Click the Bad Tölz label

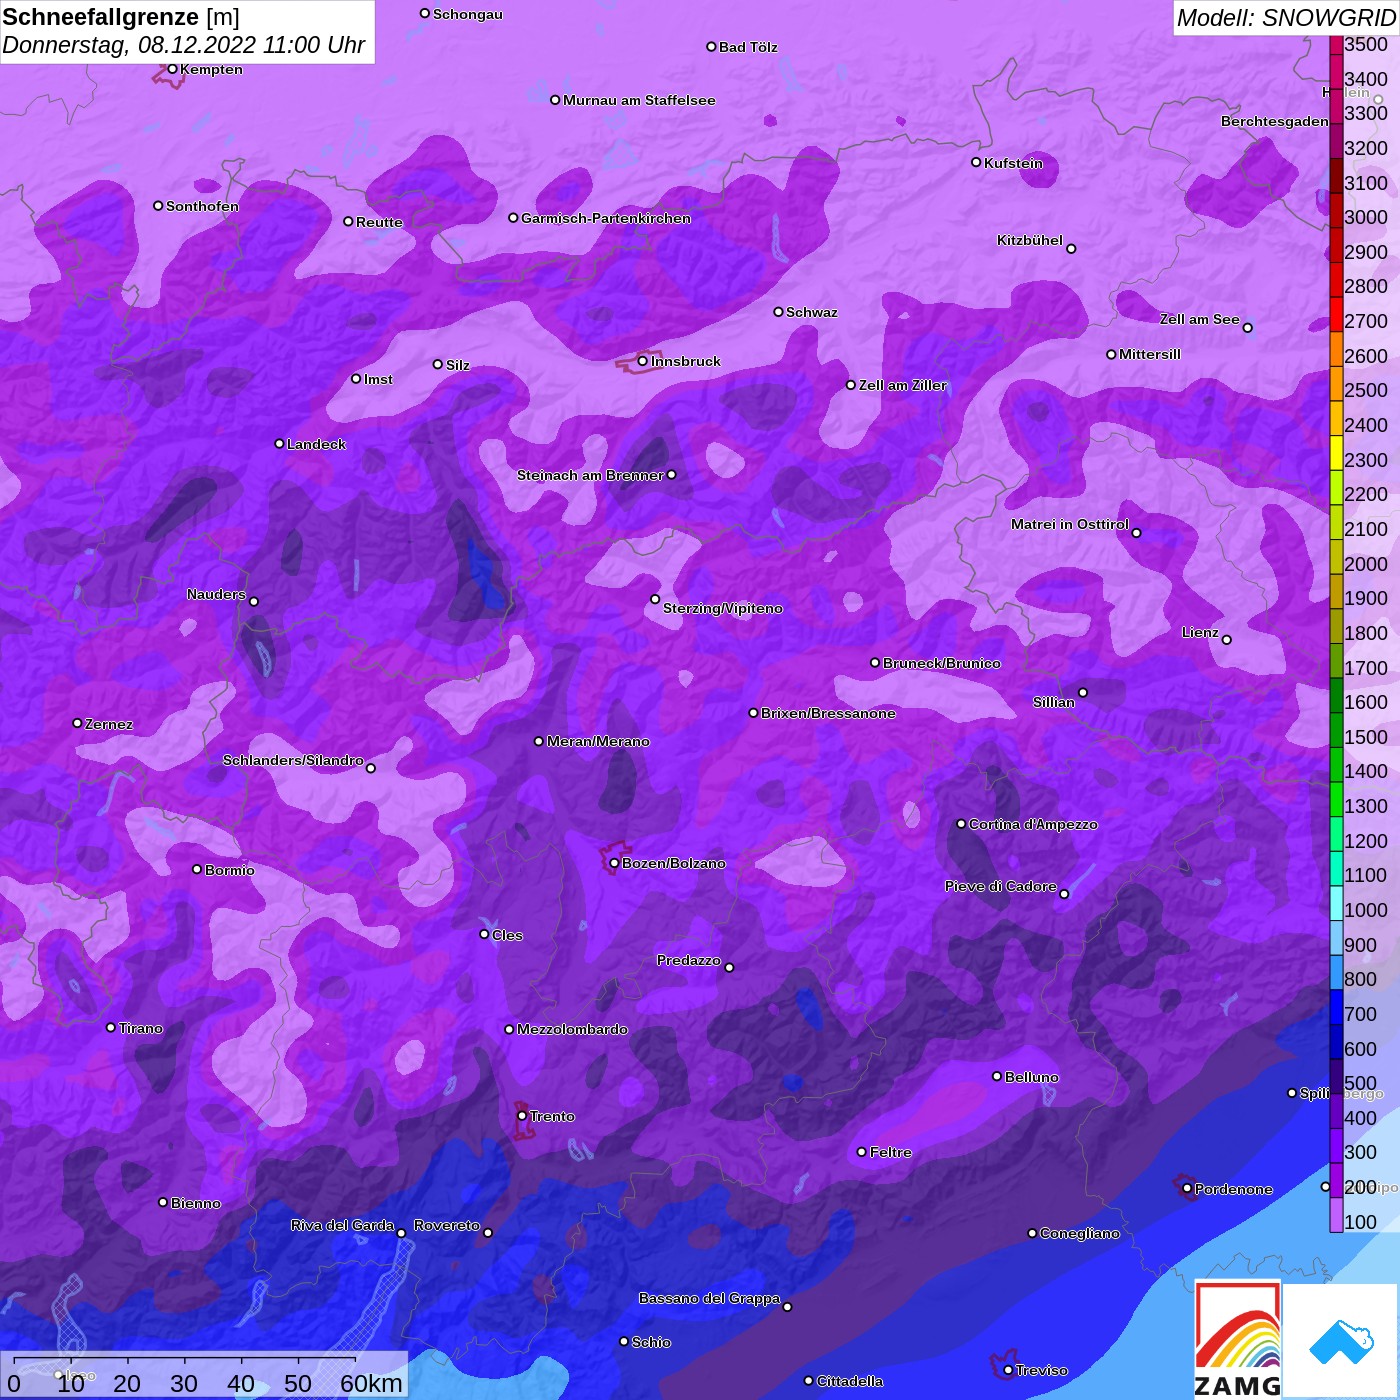748,47
